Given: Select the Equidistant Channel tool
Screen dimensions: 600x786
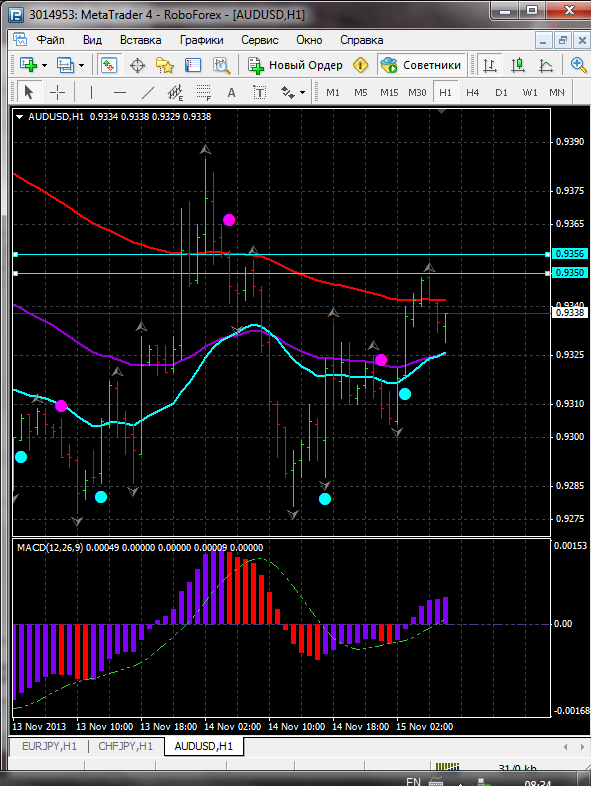Looking at the screenshot, I should point(175,92).
